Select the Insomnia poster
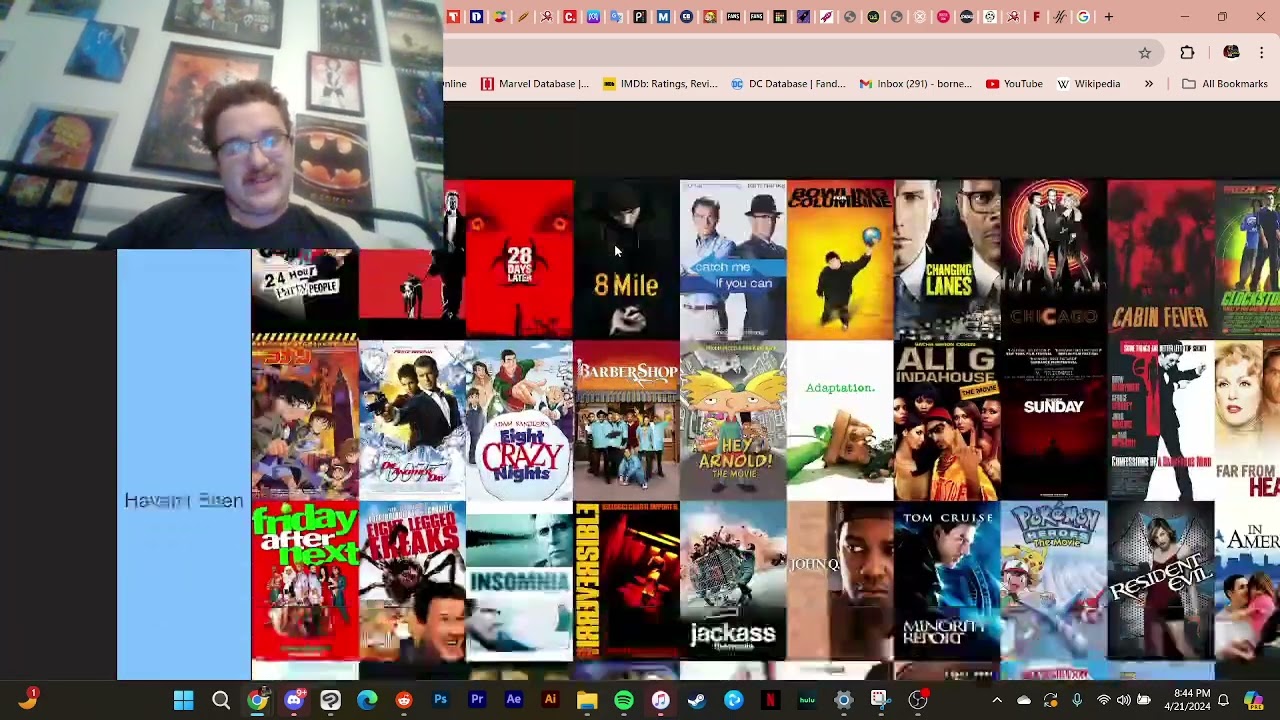 click(519, 581)
